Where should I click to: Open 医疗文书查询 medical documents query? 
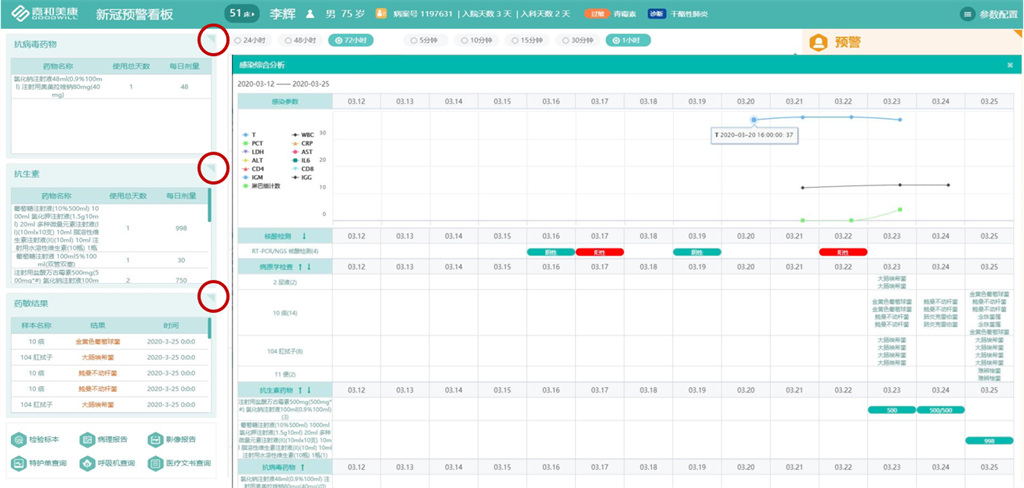[x=155, y=464]
